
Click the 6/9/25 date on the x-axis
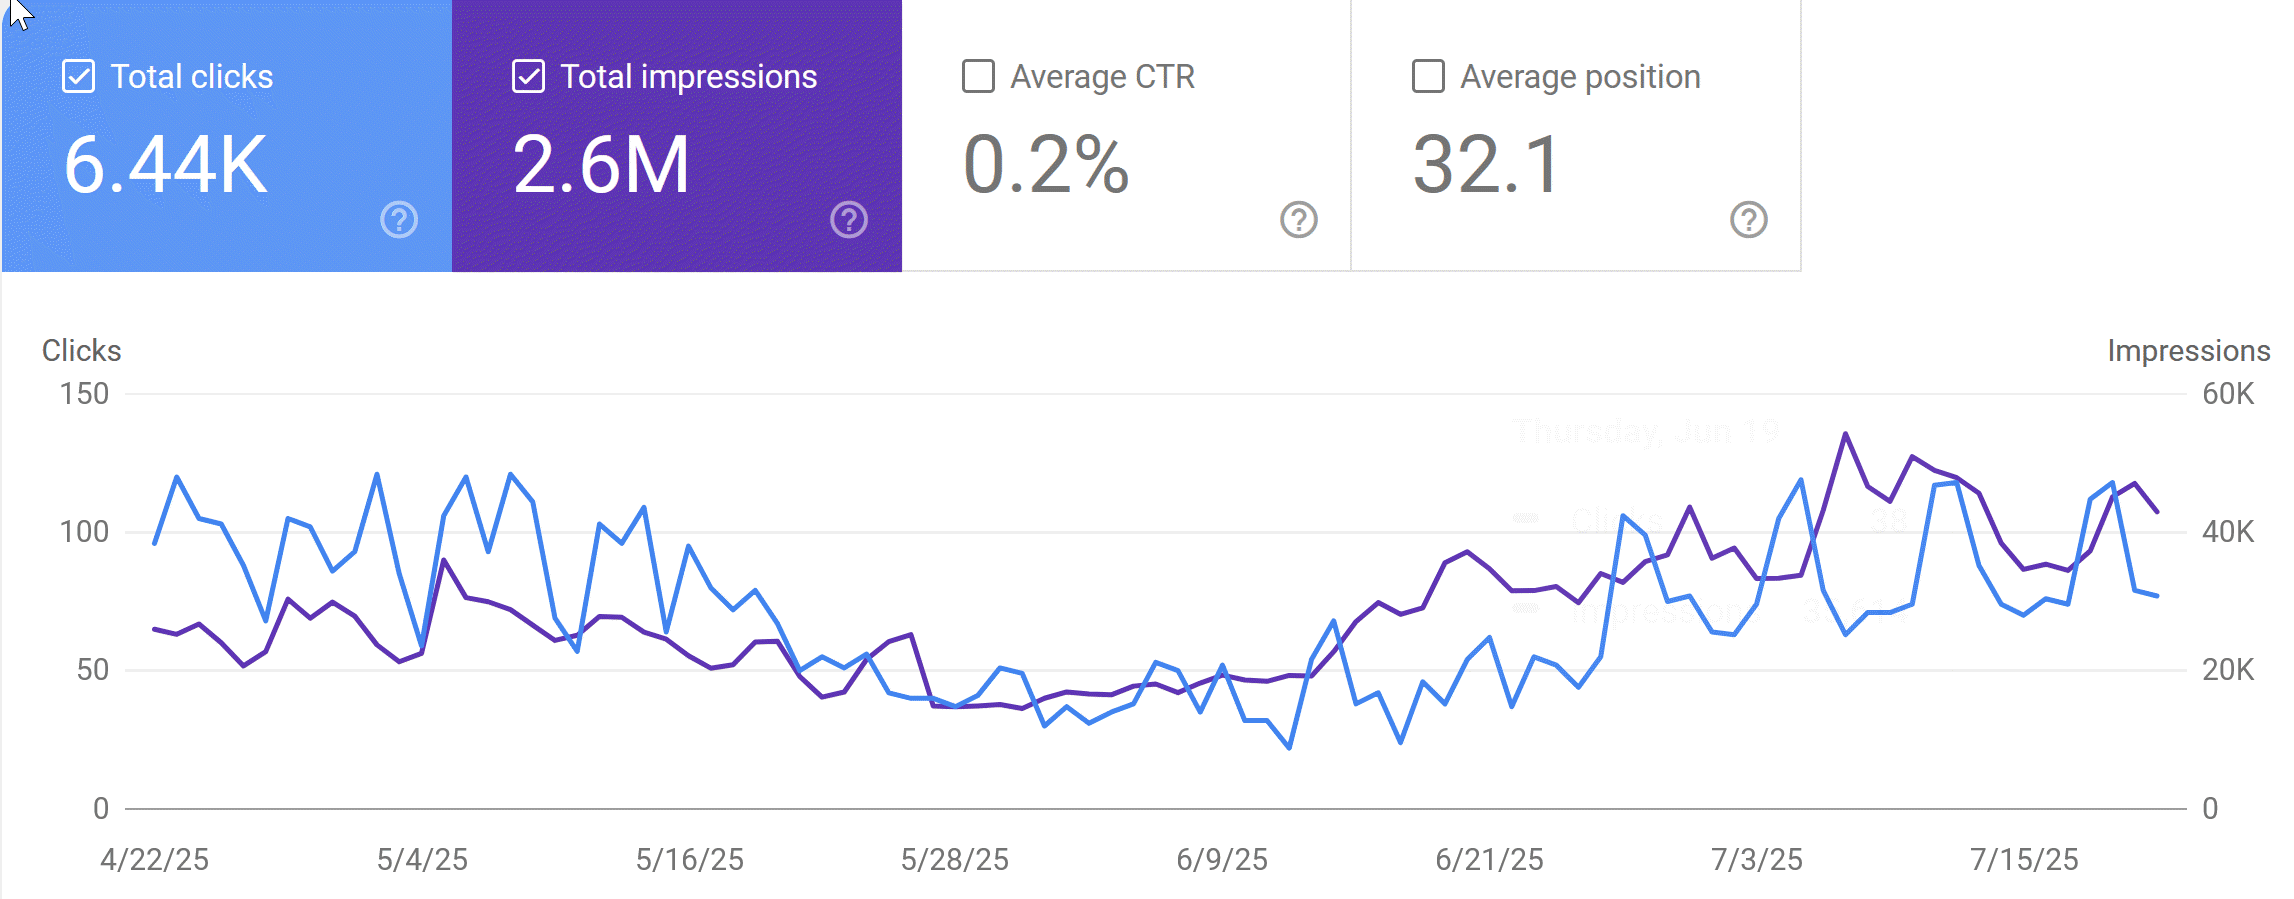pos(1222,860)
